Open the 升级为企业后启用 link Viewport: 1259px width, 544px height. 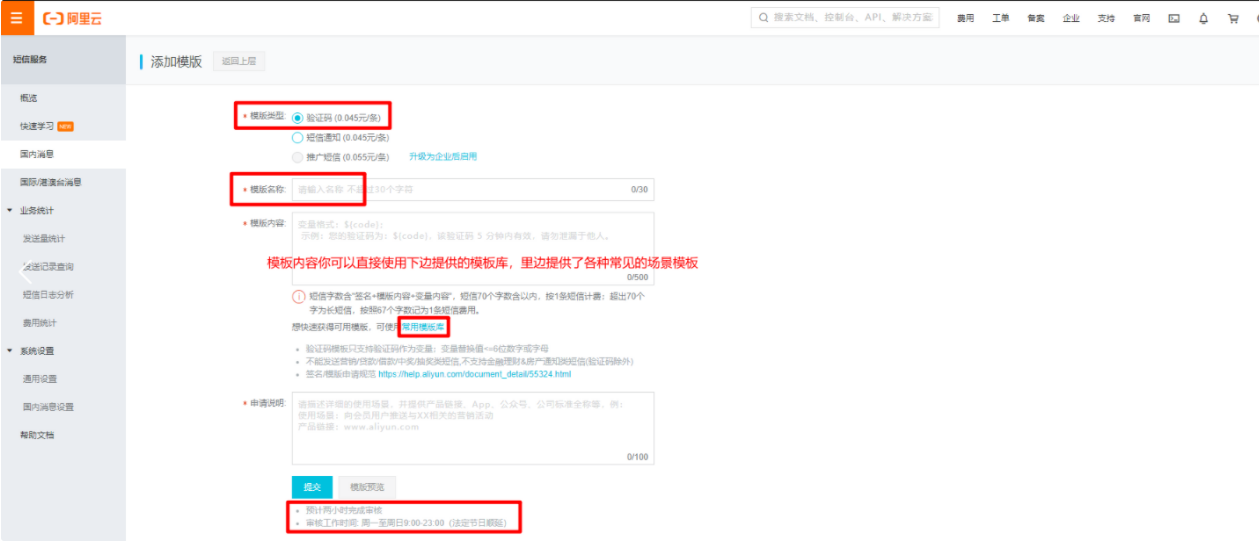(443, 157)
